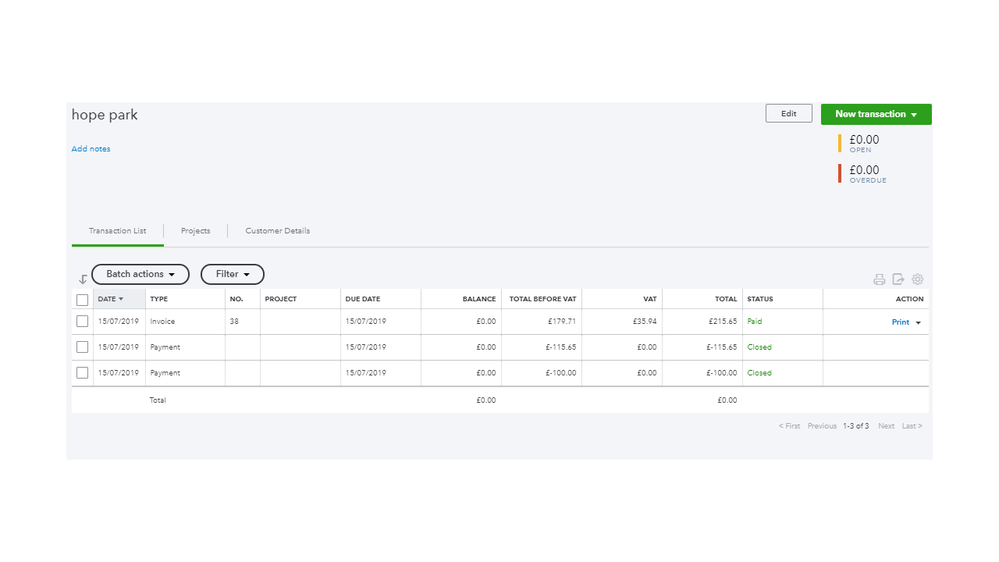Select the £-115.65 Payment row checkbox

pos(82,347)
